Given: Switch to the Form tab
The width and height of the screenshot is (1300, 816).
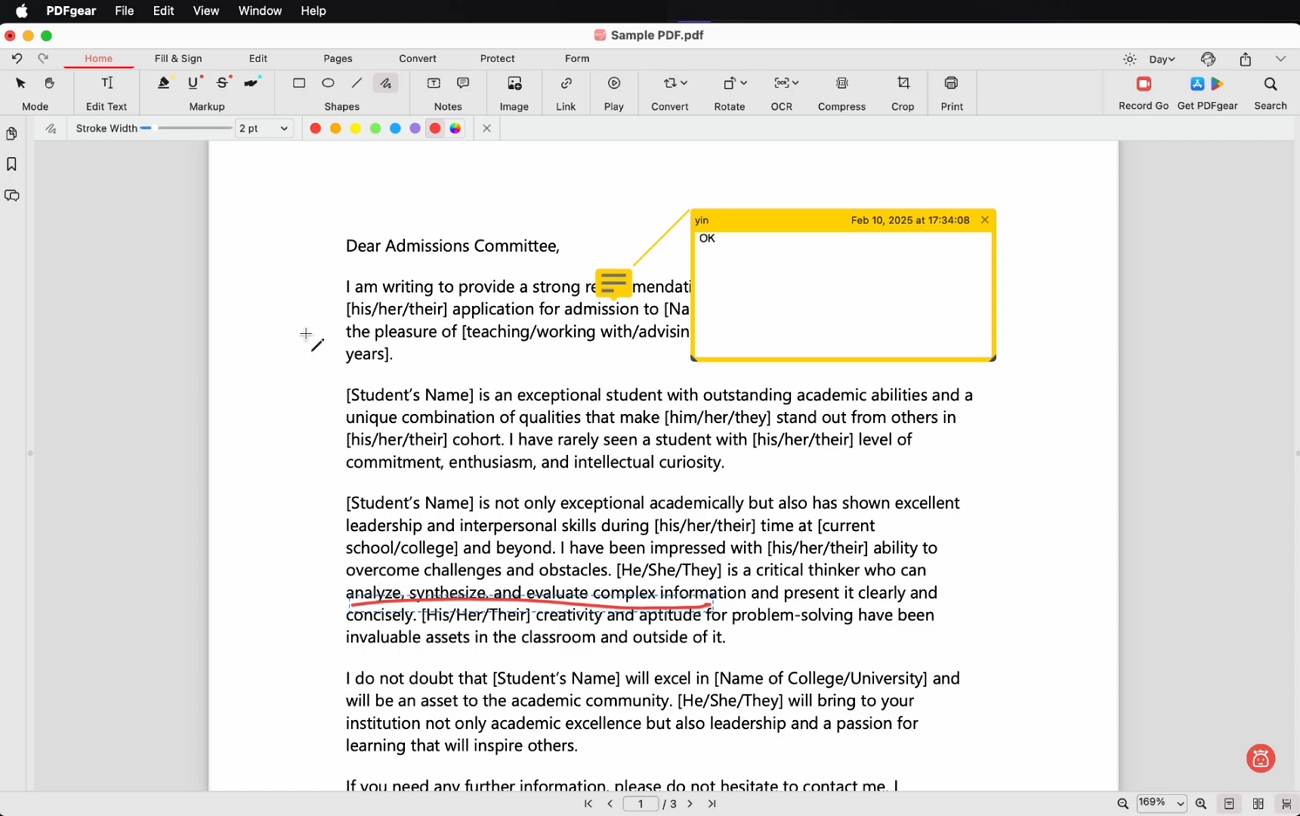Looking at the screenshot, I should pyautogui.click(x=577, y=59).
